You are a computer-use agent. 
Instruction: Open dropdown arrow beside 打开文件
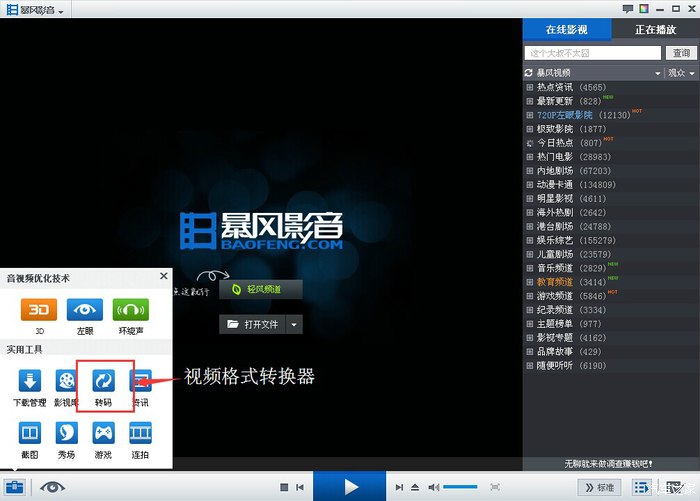(x=294, y=324)
